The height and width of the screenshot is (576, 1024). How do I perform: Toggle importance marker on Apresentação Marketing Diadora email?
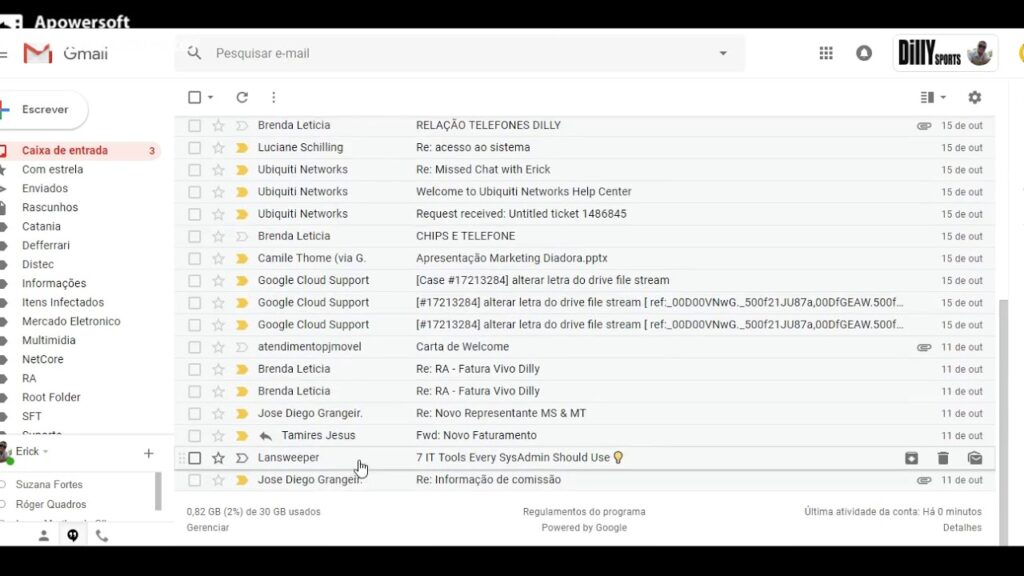[x=242, y=259]
